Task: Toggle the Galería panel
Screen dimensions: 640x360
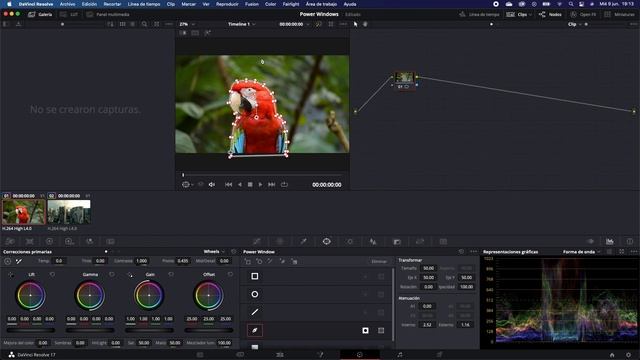Action: pyautogui.click(x=40, y=14)
